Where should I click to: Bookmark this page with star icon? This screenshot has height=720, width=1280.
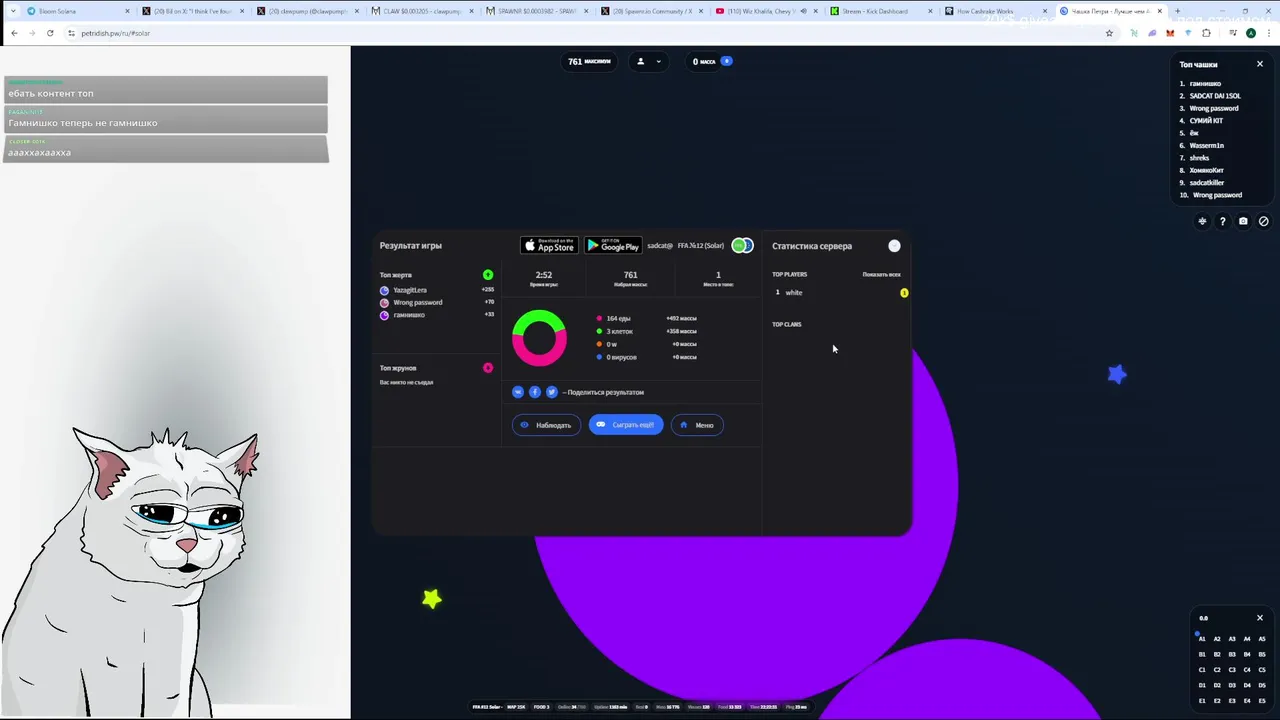[x=1109, y=33]
